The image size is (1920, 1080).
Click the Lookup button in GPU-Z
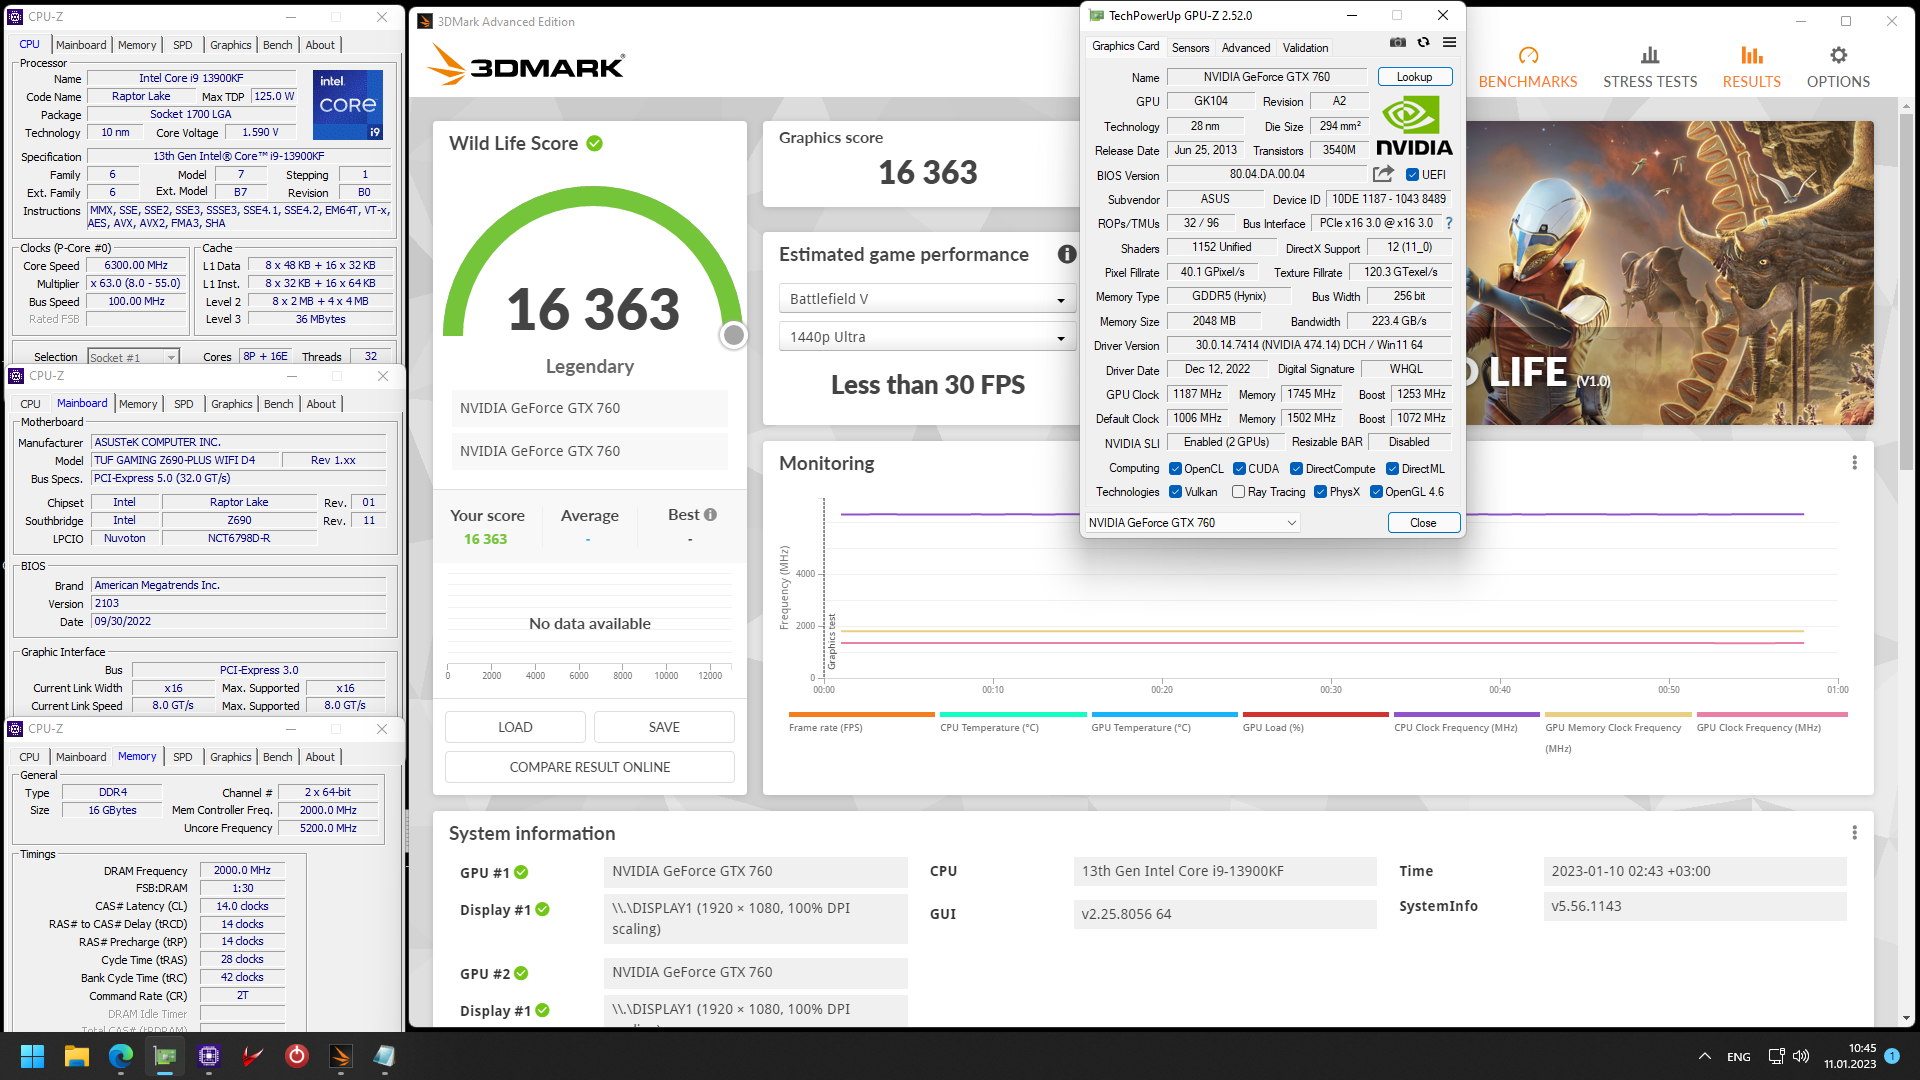click(x=1414, y=77)
